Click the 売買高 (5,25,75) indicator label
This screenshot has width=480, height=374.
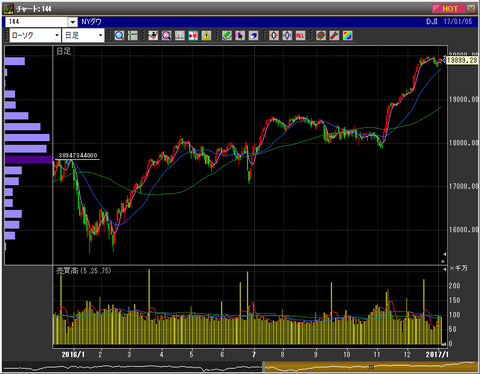coord(83,271)
